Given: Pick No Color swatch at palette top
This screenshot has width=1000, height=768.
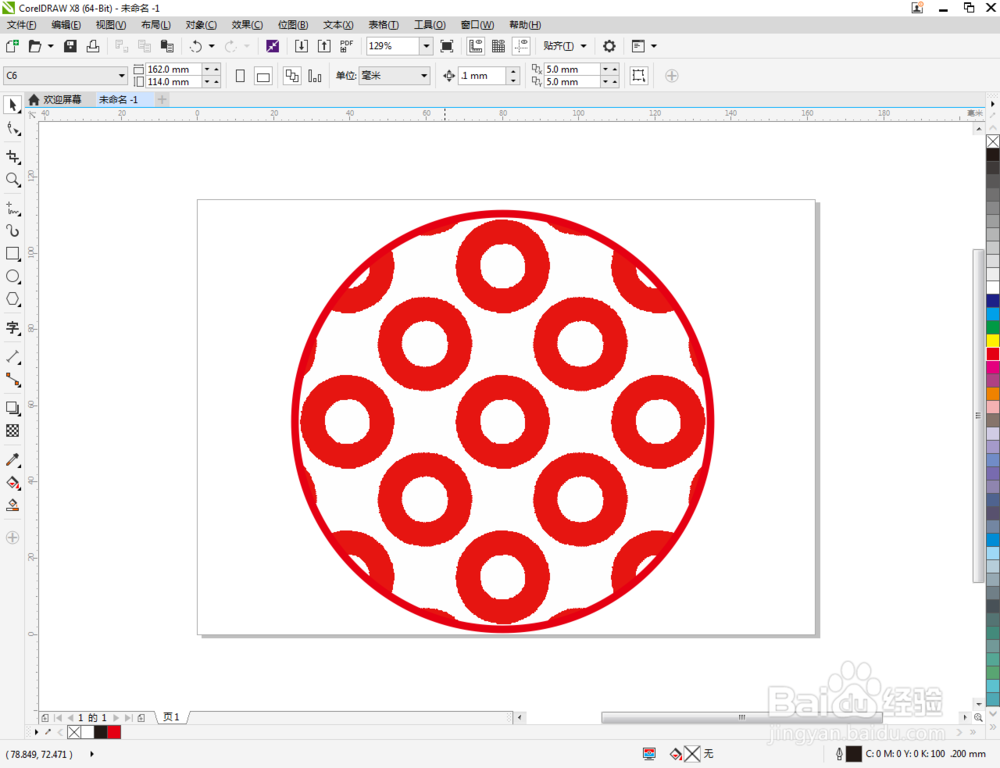Looking at the screenshot, I should [993, 141].
